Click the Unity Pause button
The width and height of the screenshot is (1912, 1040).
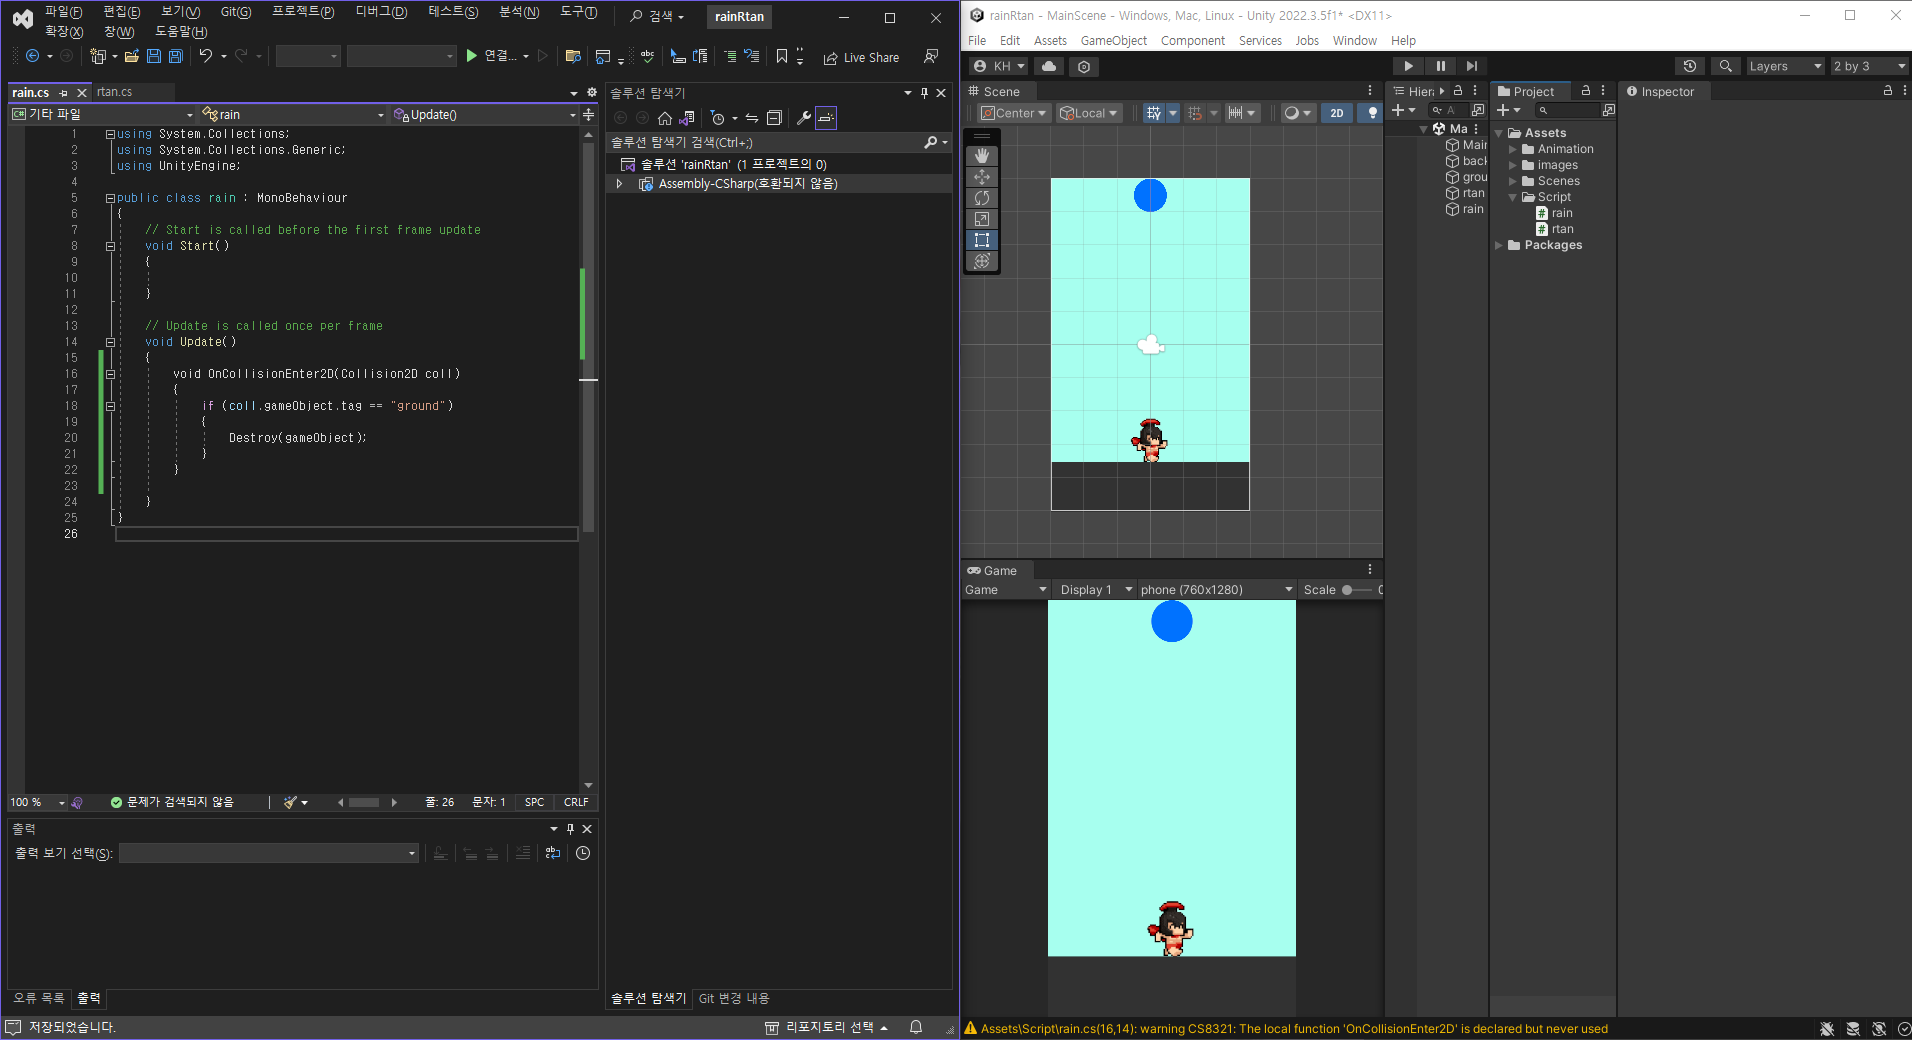(1440, 66)
